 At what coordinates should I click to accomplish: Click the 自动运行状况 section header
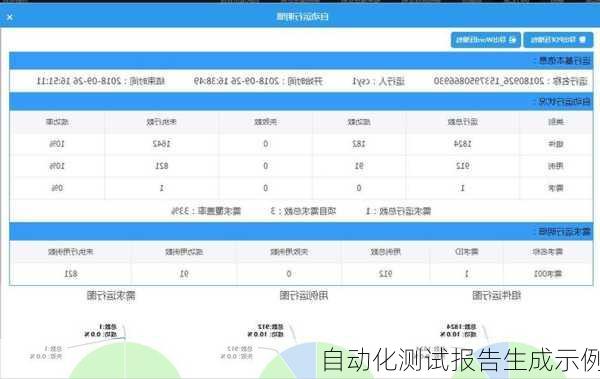(301, 102)
